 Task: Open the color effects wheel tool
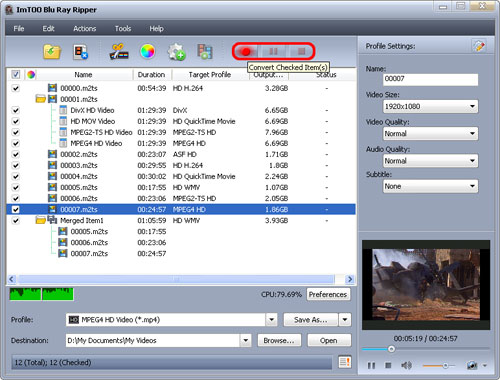pos(148,52)
